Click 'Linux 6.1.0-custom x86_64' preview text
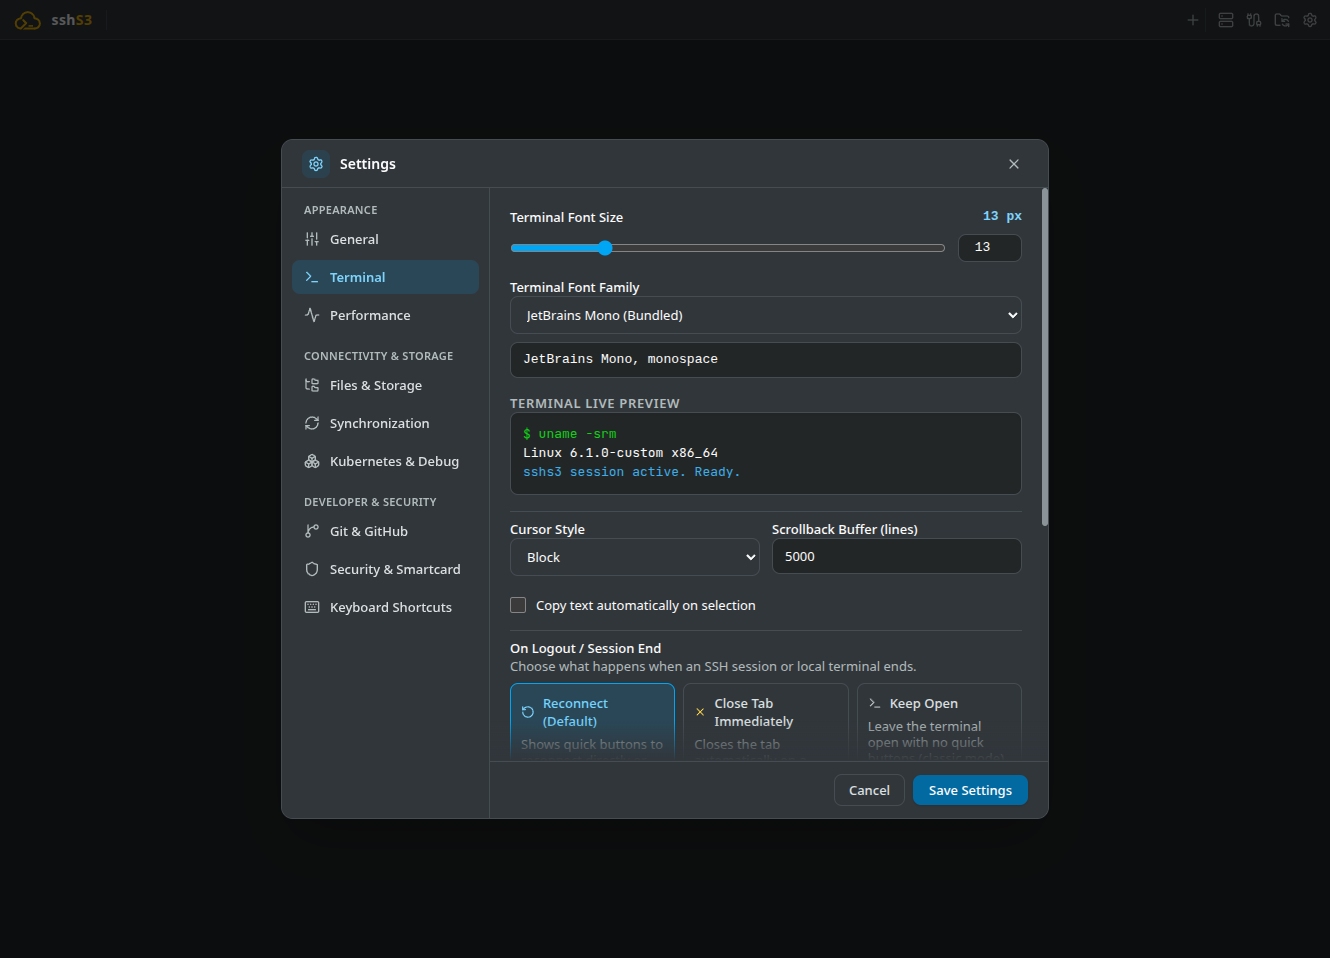Image resolution: width=1330 pixels, height=958 pixels. pos(620,453)
